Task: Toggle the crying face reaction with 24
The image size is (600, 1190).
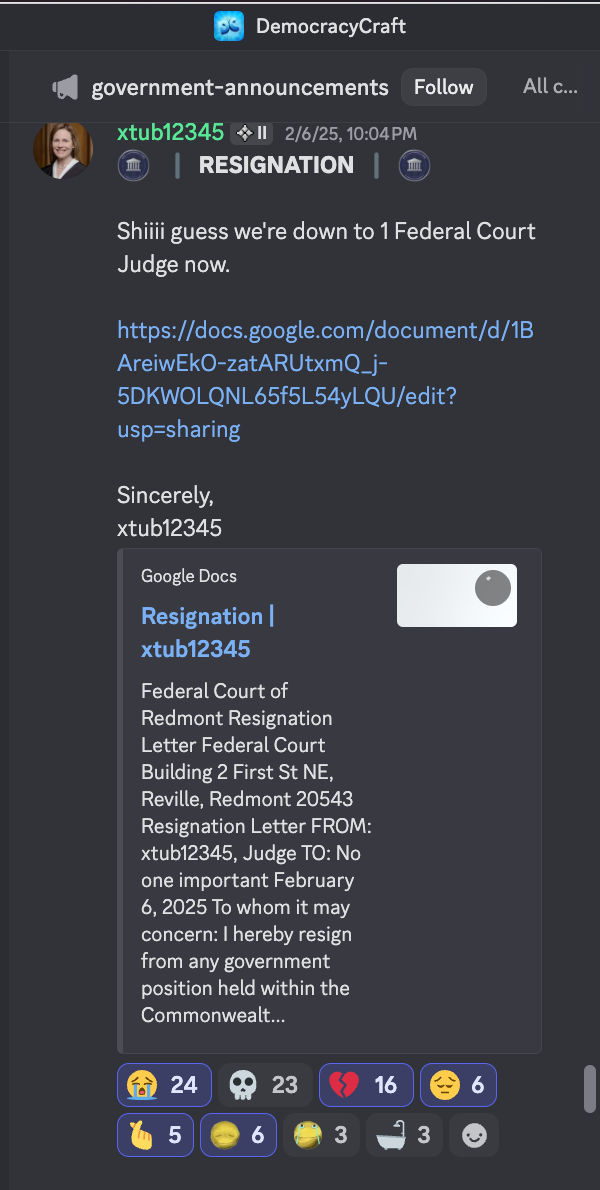Action: pos(164,1085)
